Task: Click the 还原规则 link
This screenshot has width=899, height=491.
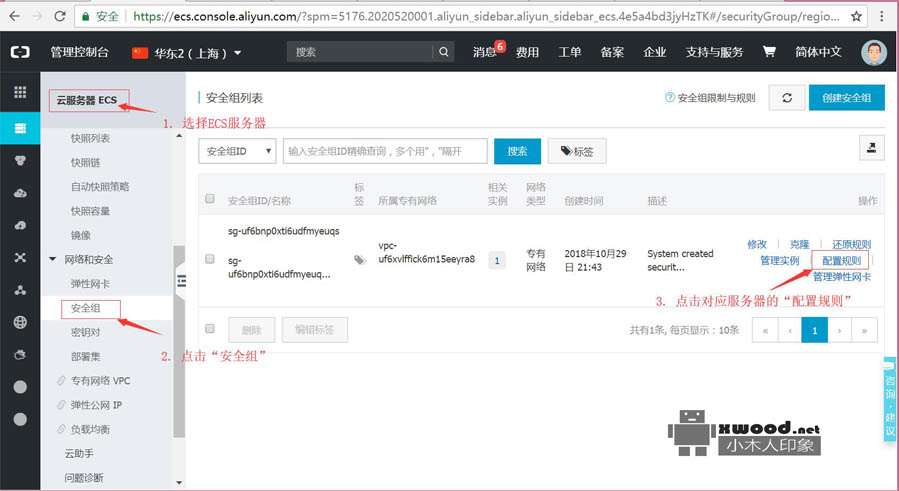Action: pos(851,244)
